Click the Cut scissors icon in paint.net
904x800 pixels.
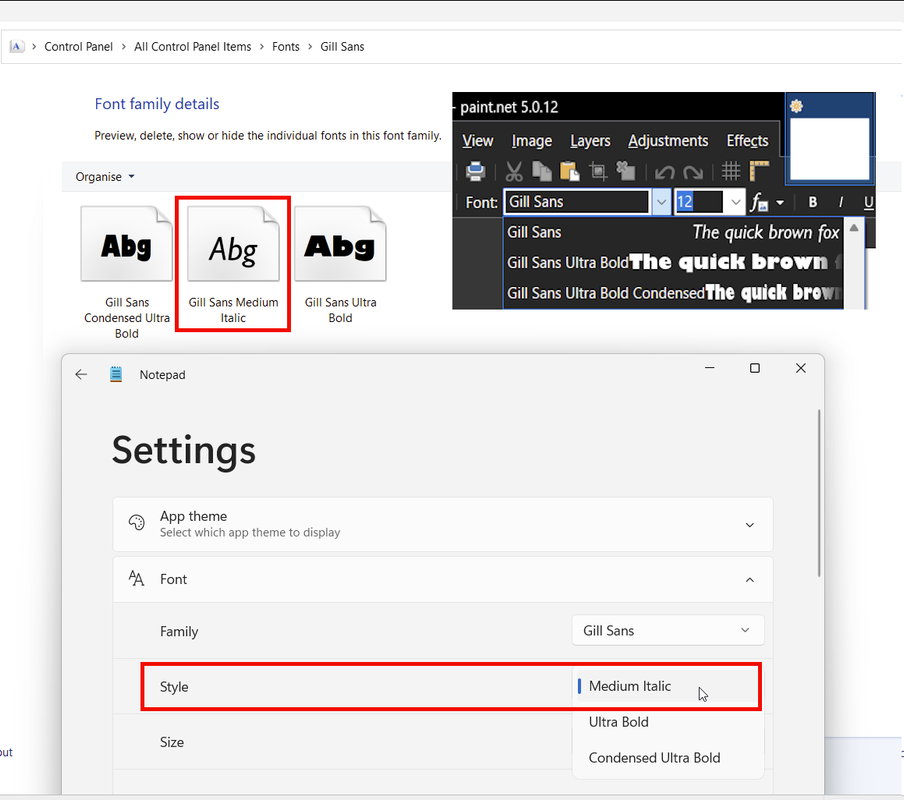[514, 171]
